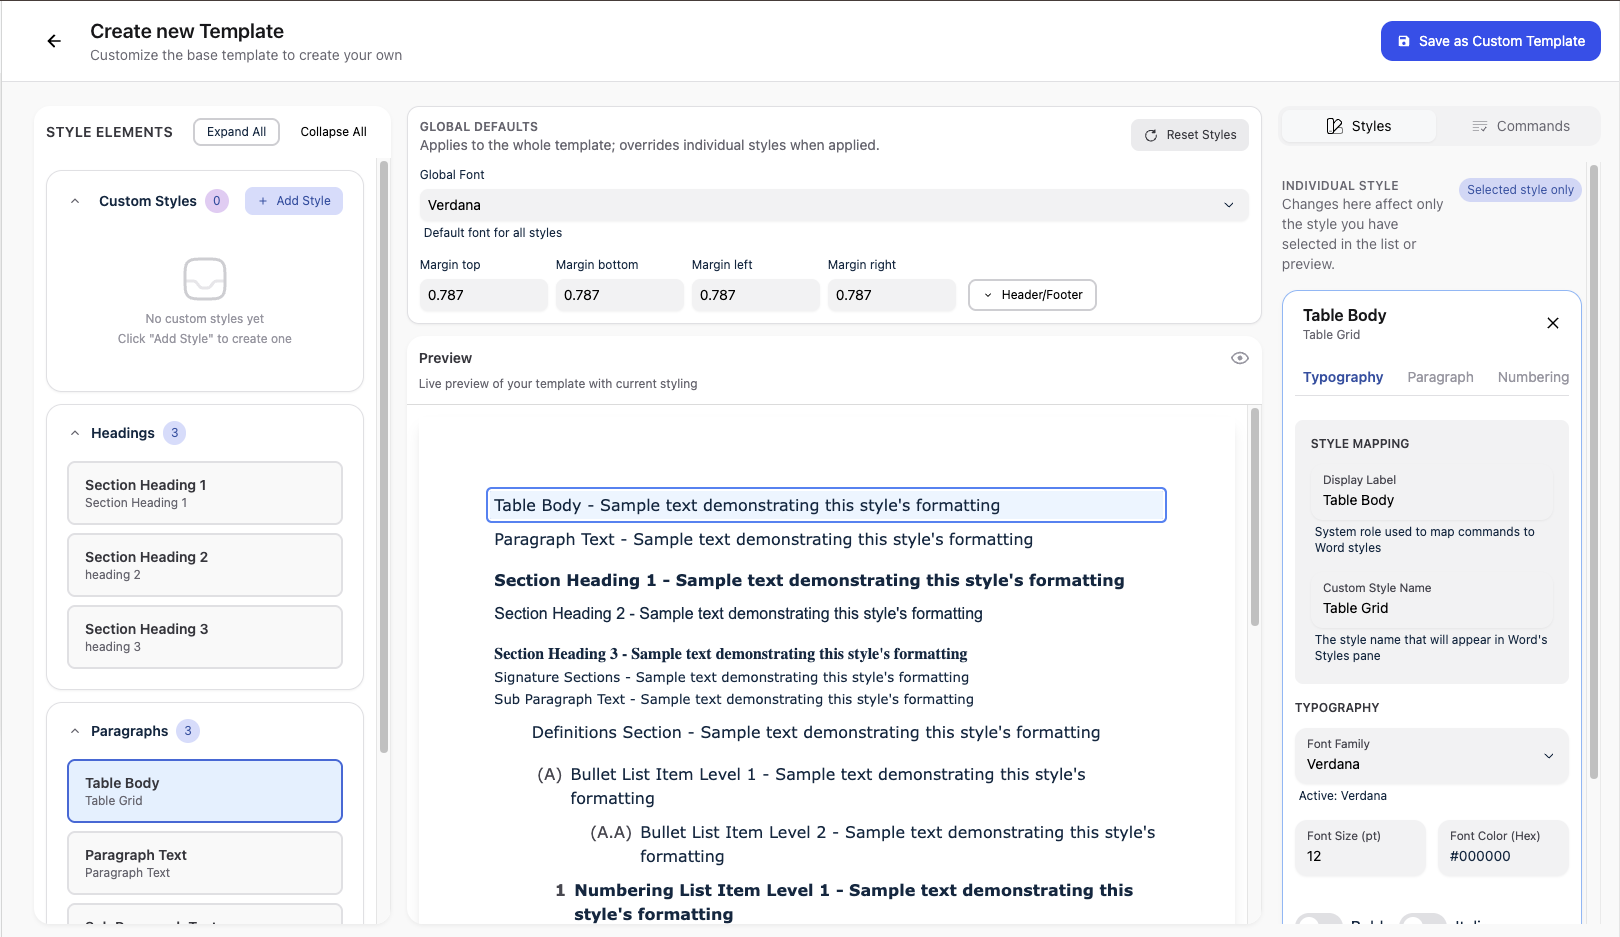Collapse the Paragraphs group chevron
1620x937 pixels.
[75, 731]
